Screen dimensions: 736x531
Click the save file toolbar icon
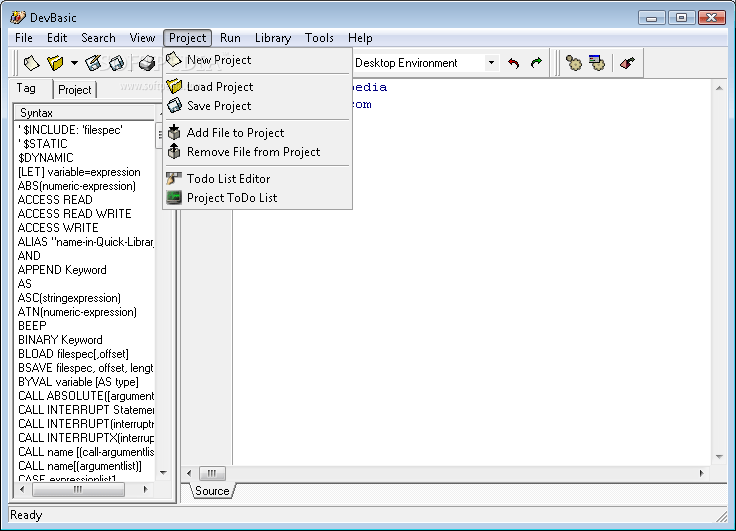[x=93, y=63]
